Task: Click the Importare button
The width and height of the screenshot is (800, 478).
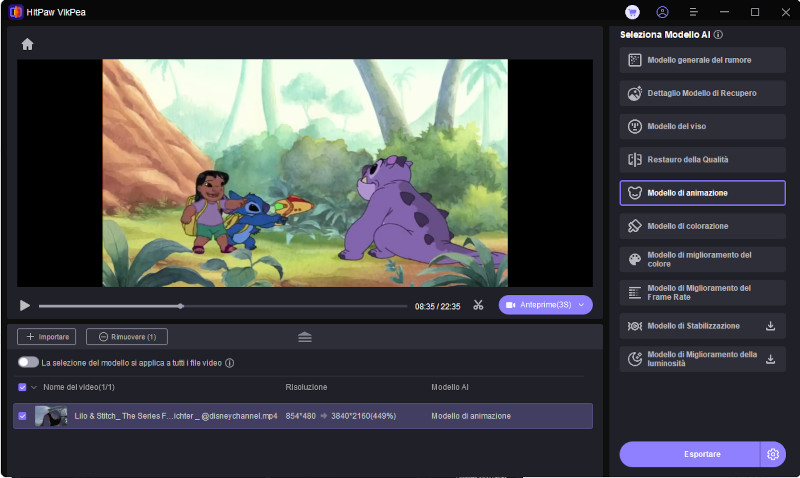Action: click(x=47, y=337)
